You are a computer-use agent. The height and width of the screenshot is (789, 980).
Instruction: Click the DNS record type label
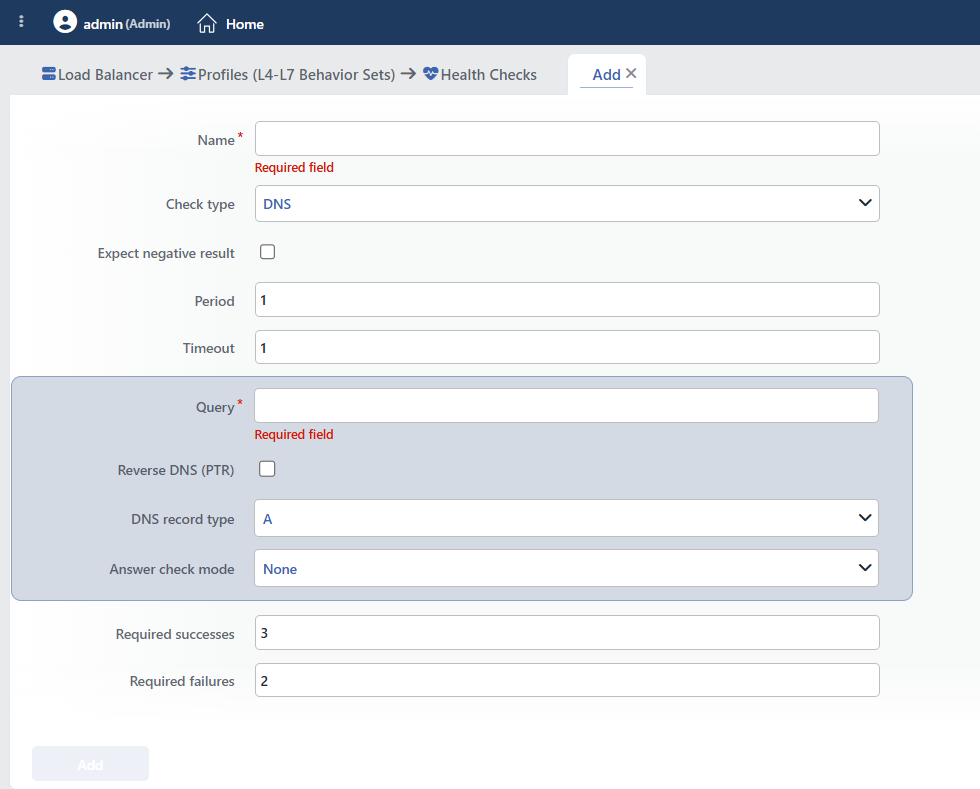click(x=182, y=520)
